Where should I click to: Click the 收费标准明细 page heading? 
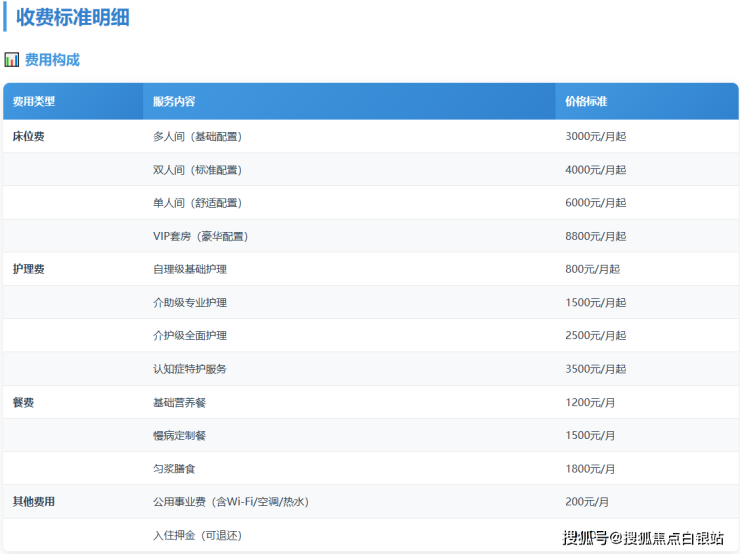point(72,18)
